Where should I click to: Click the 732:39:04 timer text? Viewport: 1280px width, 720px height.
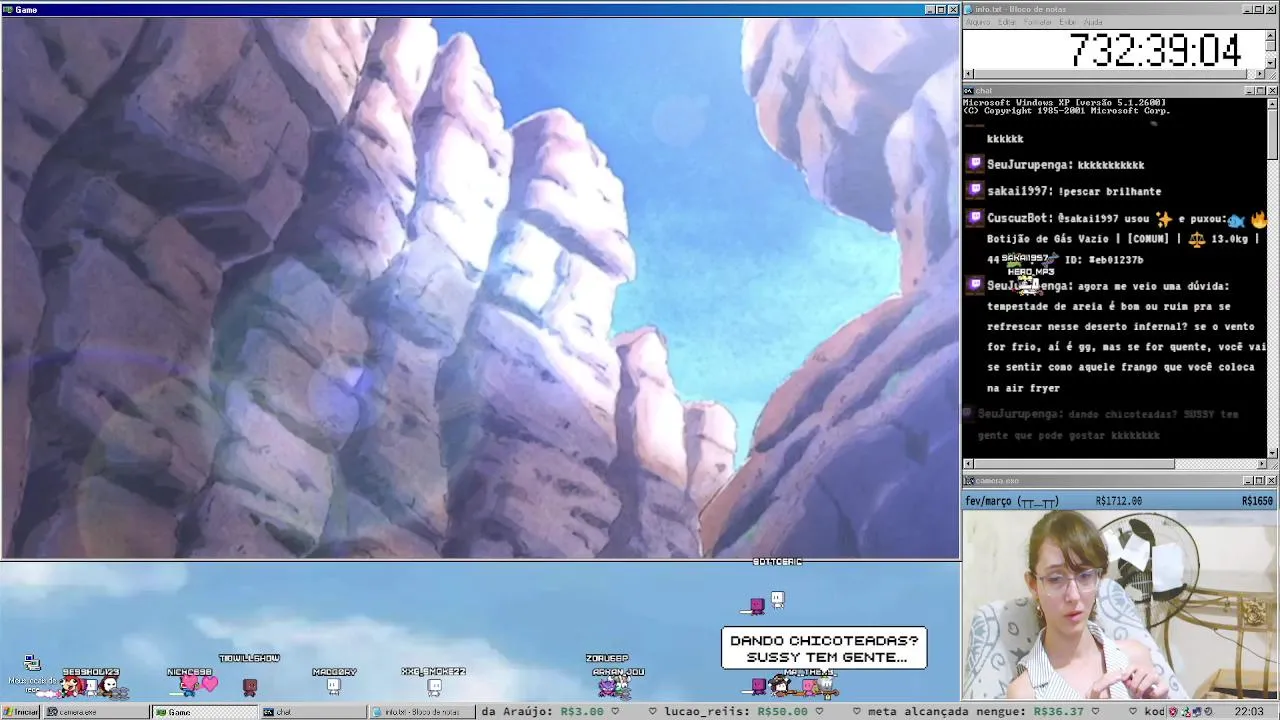coord(1155,50)
